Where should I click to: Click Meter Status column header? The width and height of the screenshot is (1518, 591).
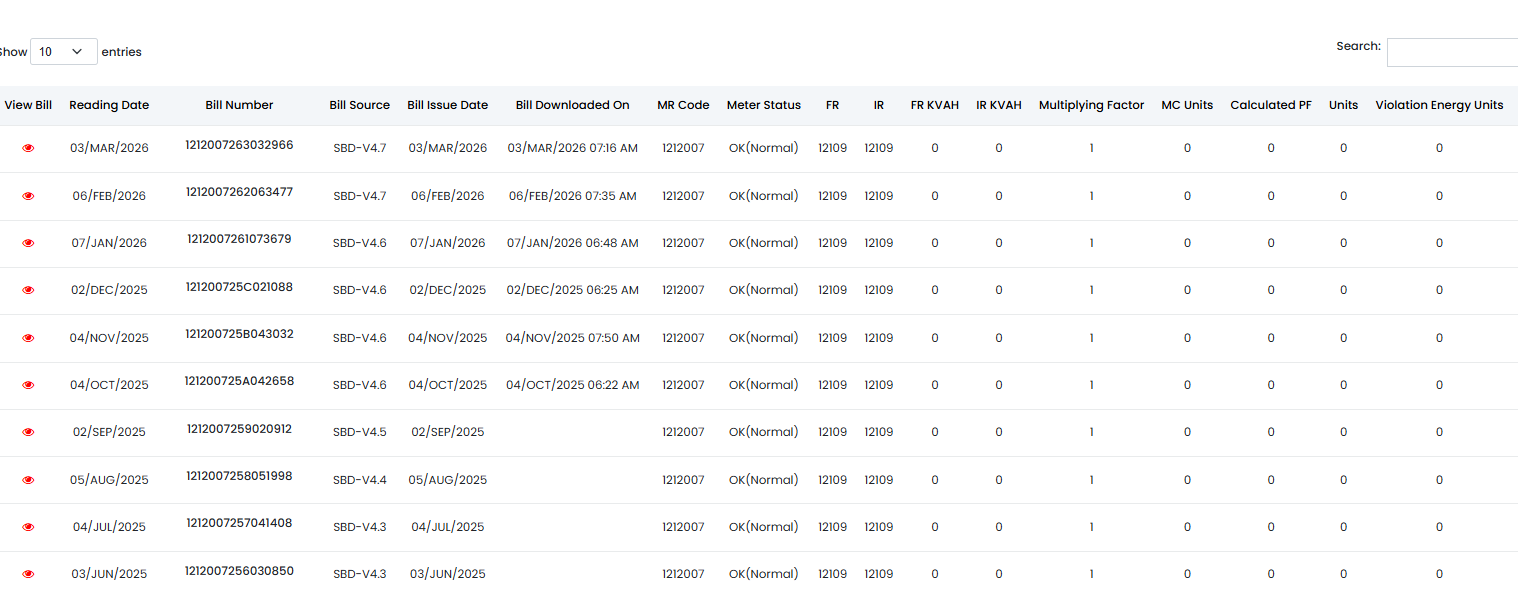click(x=763, y=105)
